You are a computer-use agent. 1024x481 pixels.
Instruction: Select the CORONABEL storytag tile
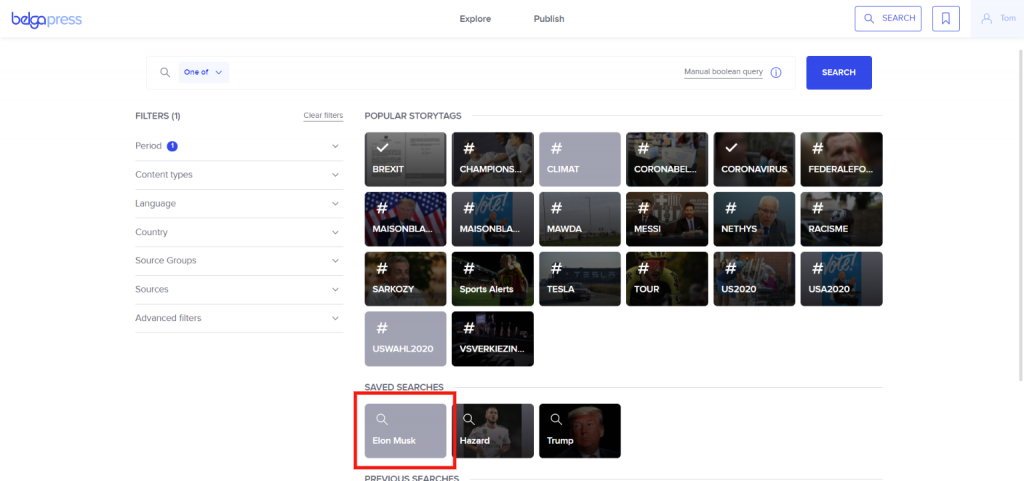(667, 159)
